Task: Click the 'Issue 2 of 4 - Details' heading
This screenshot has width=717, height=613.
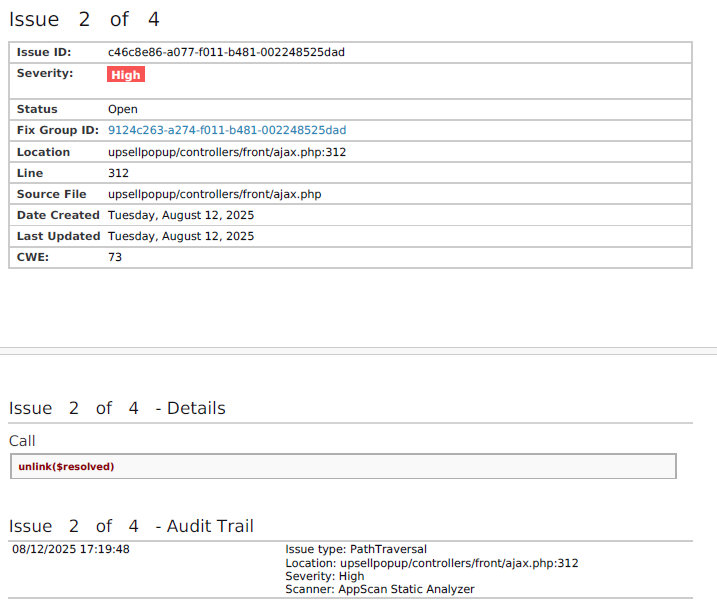Action: [117, 408]
